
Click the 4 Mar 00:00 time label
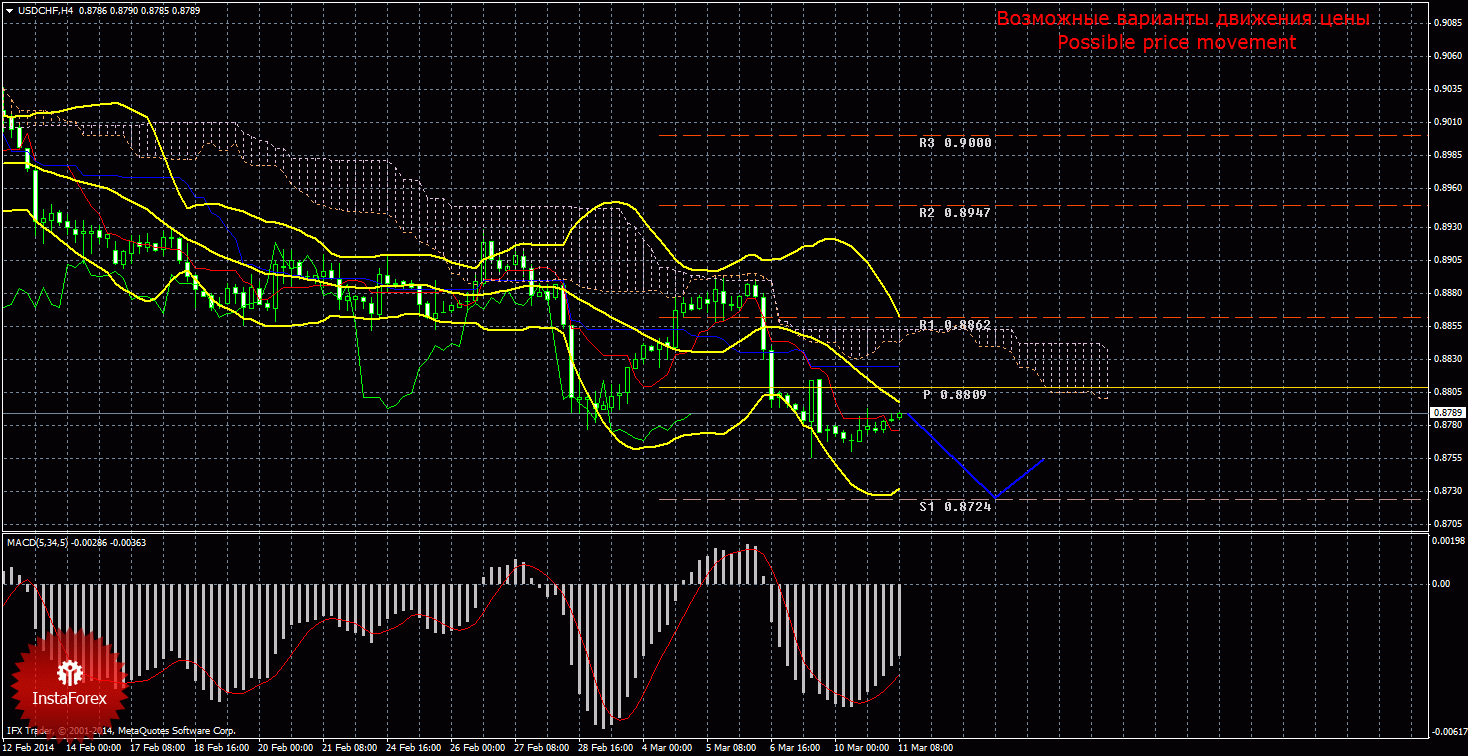tap(668, 748)
